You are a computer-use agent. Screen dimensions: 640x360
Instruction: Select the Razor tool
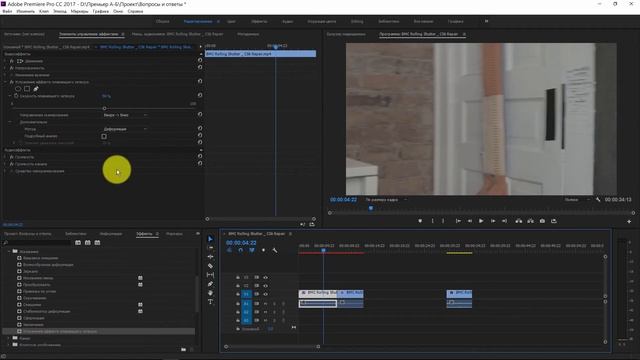click(210, 266)
